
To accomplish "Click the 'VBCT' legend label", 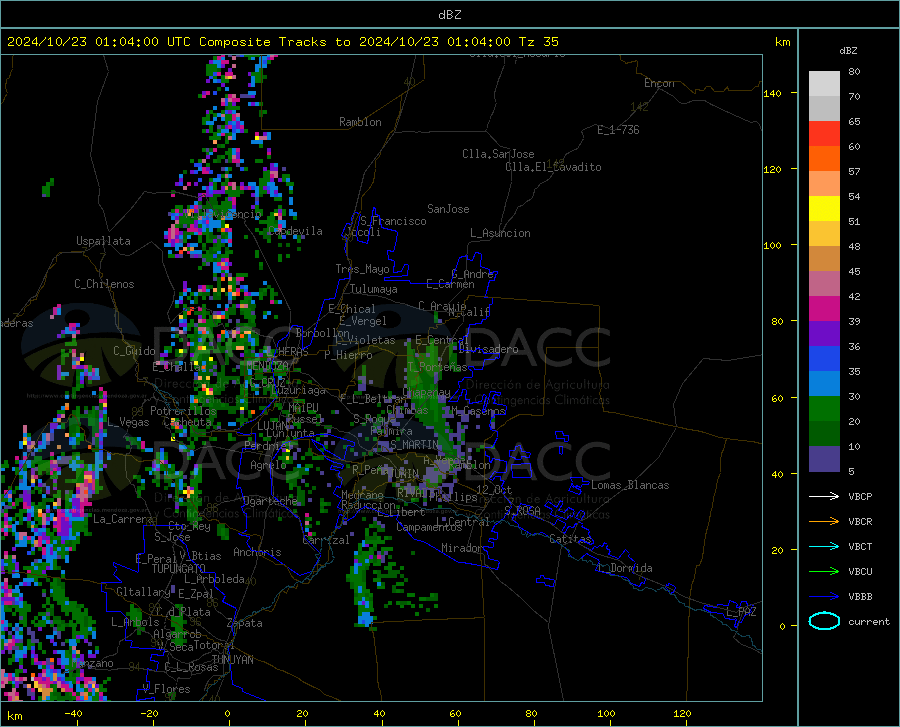I will [x=860, y=546].
